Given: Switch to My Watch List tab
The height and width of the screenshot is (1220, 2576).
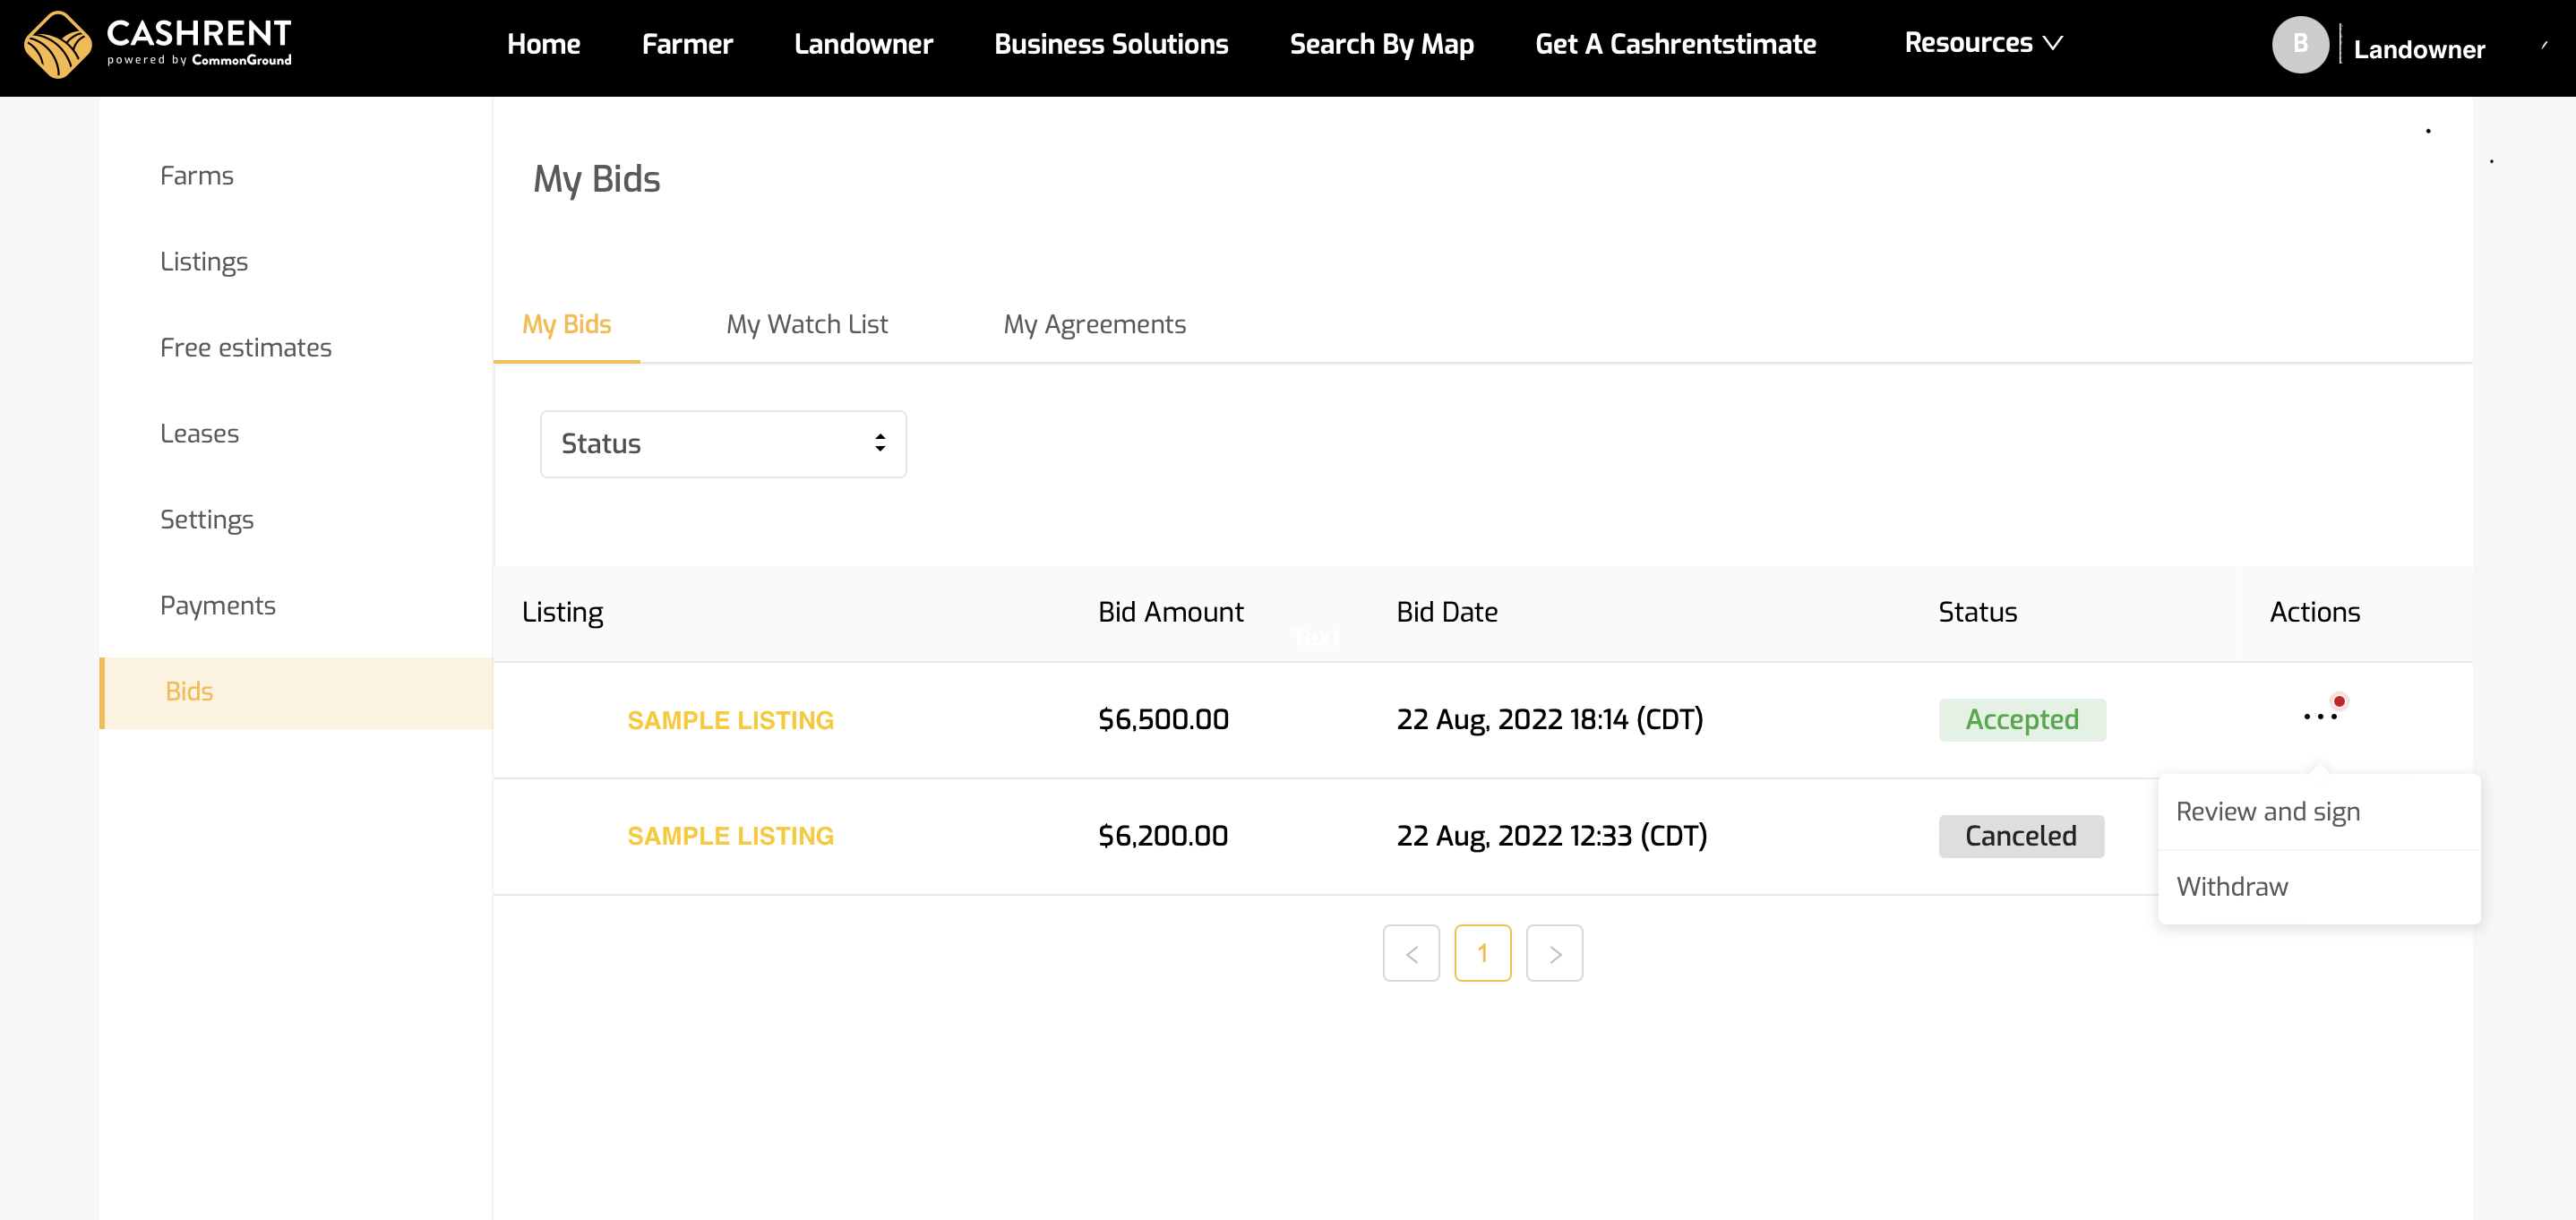Looking at the screenshot, I should click(x=806, y=324).
